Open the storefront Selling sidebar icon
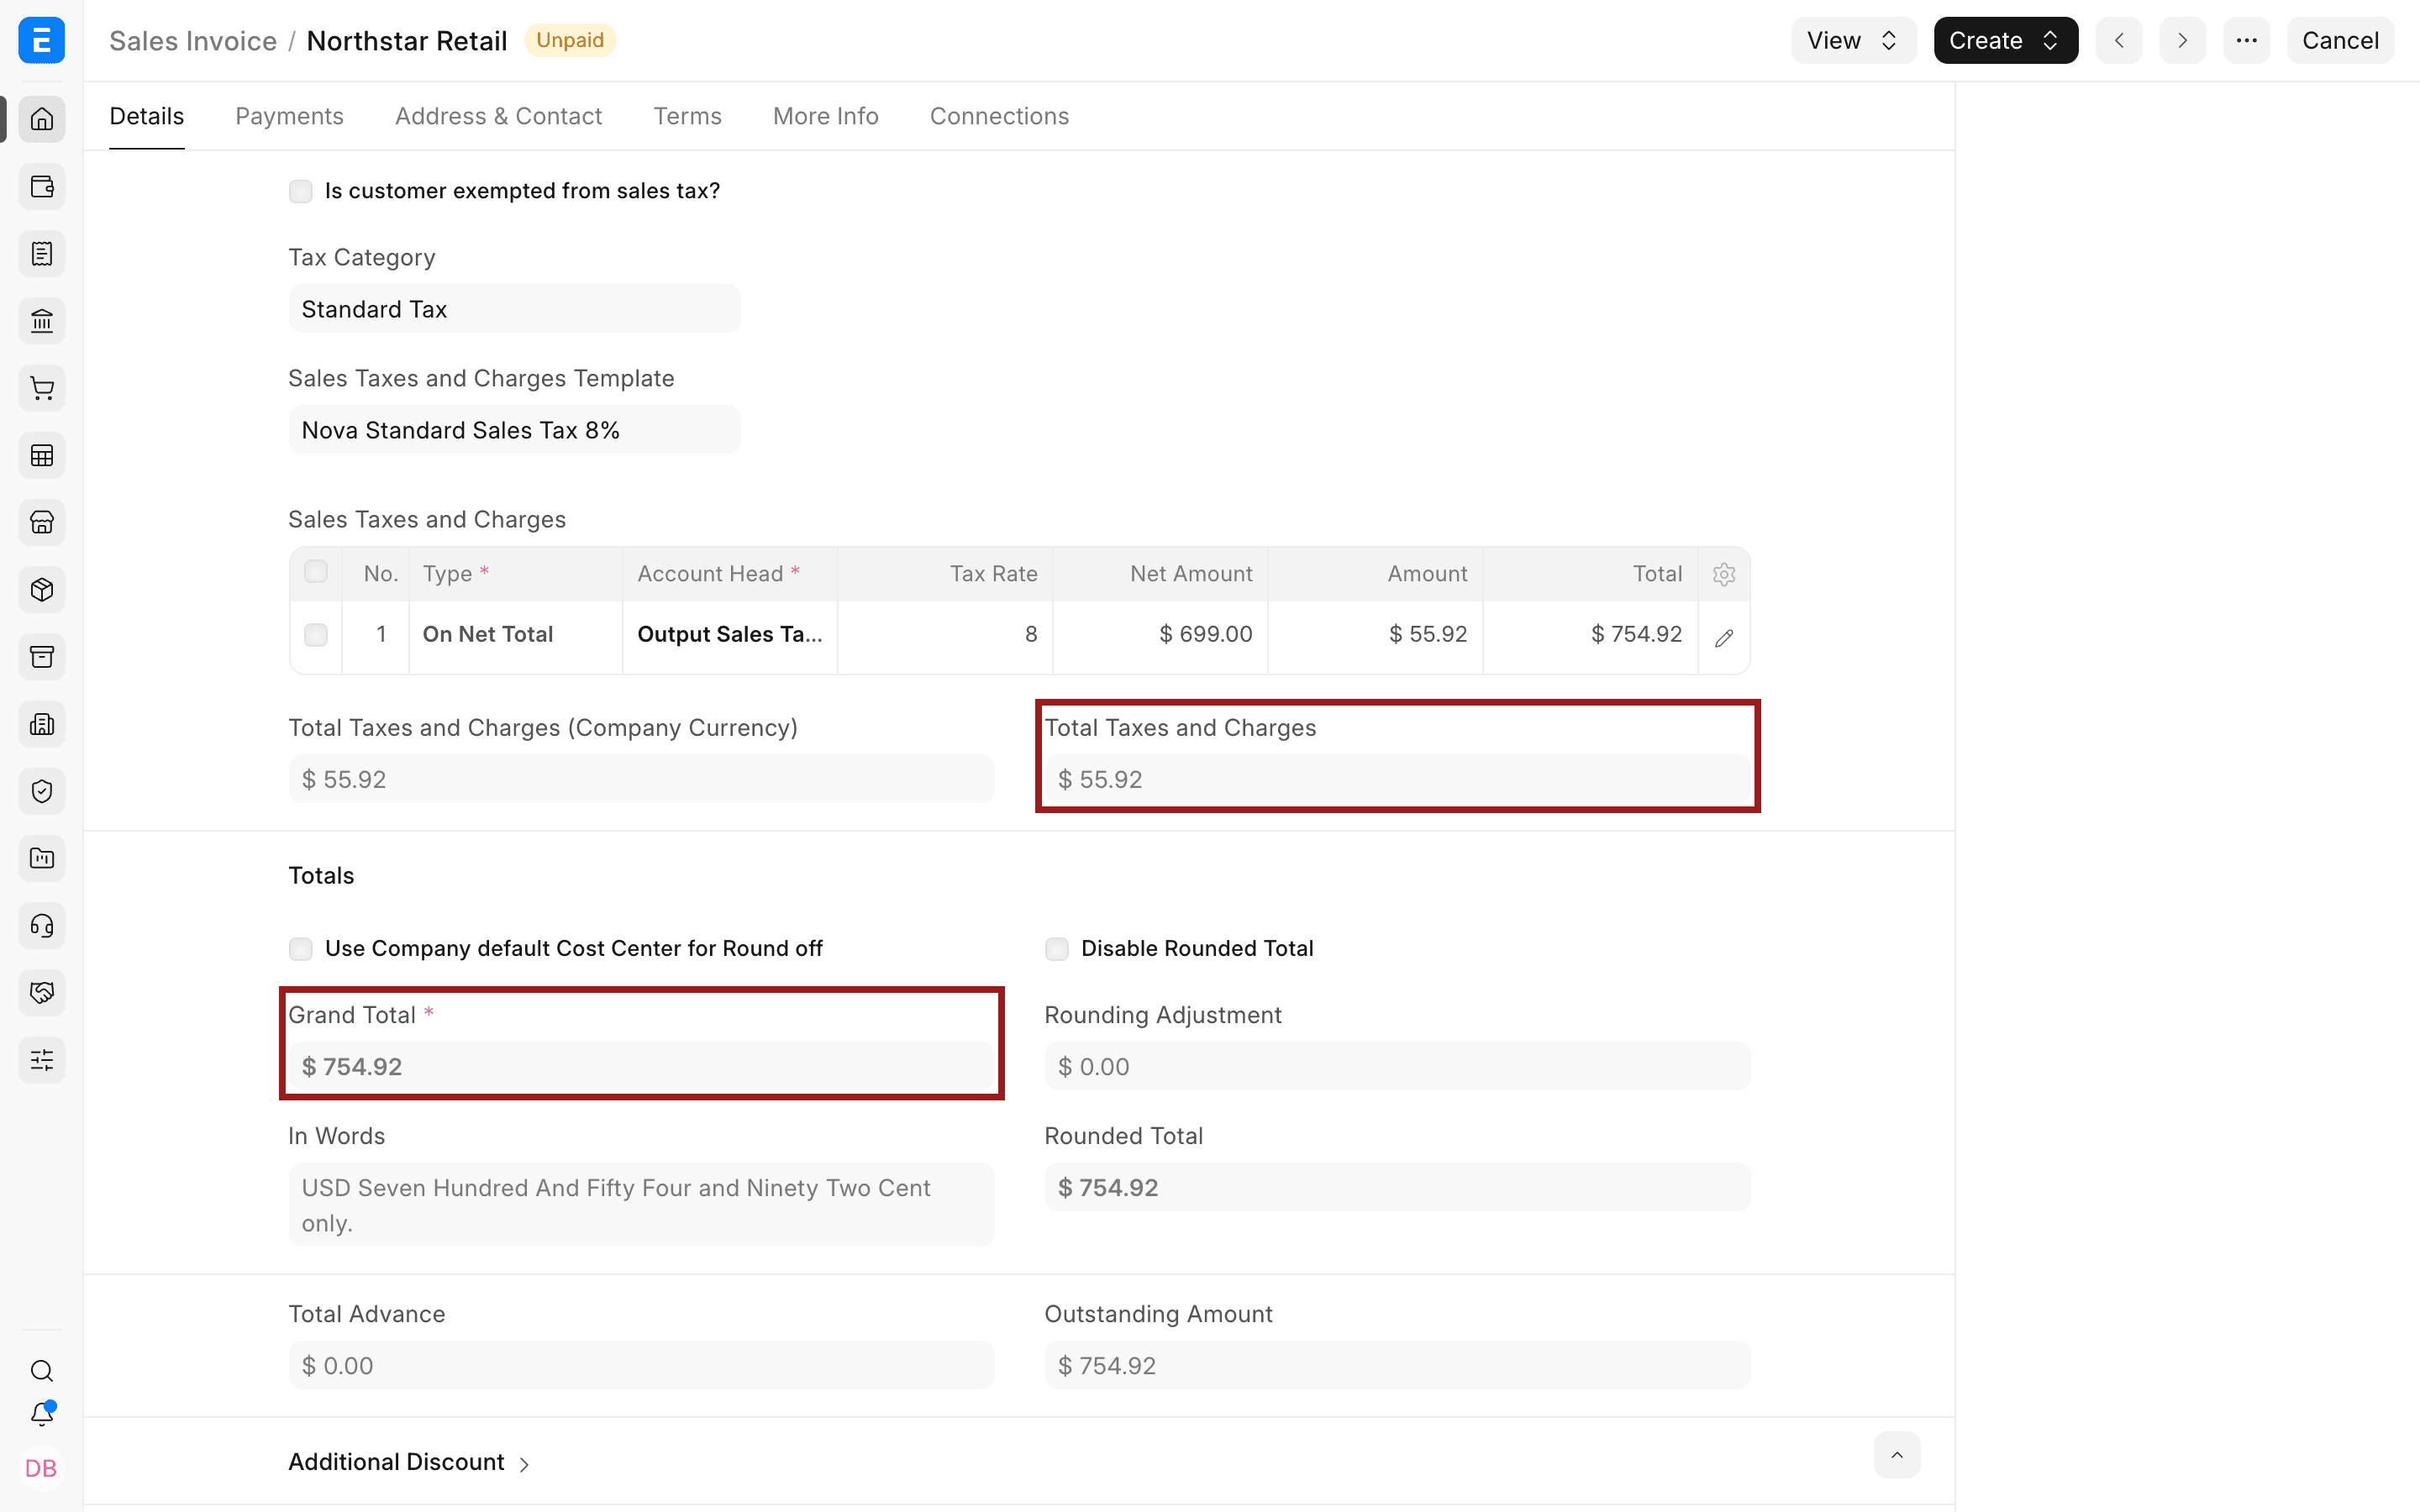 pos(42,522)
